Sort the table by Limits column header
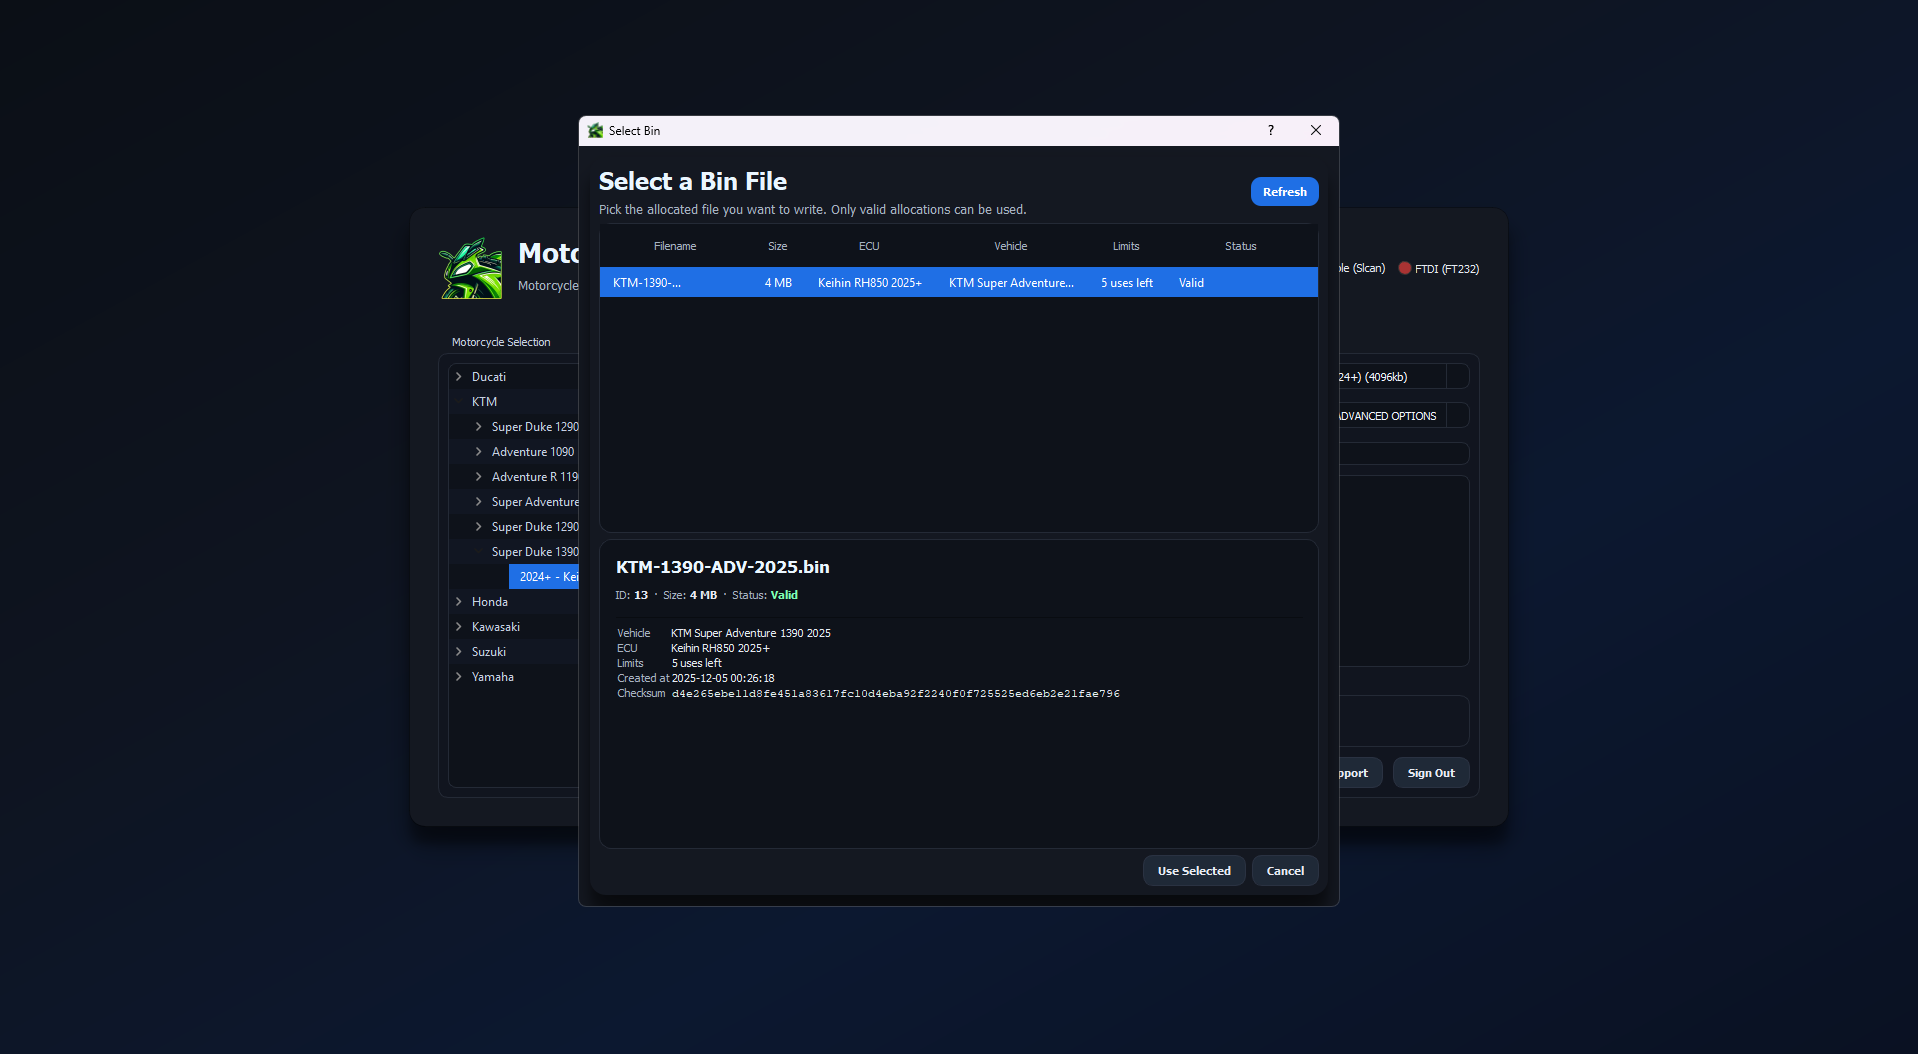The width and height of the screenshot is (1918, 1054). click(1126, 246)
